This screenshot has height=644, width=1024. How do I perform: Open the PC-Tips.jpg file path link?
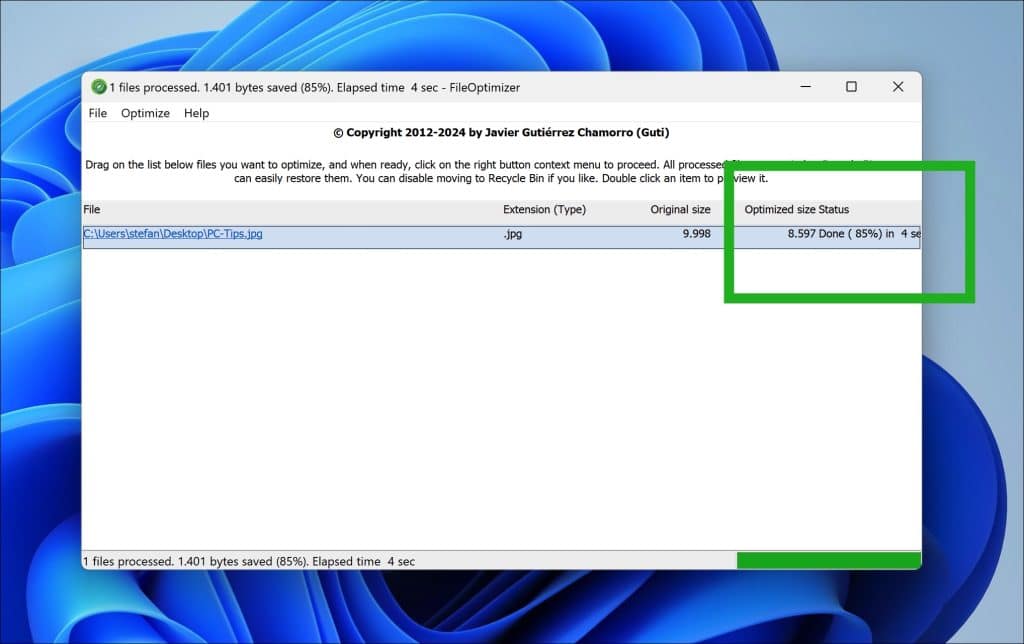coord(173,234)
